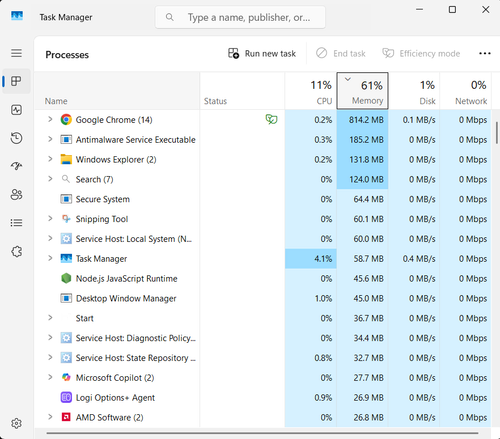Click the Google Chrome process icon
Viewport: 500px width, 439px height.
click(66, 120)
